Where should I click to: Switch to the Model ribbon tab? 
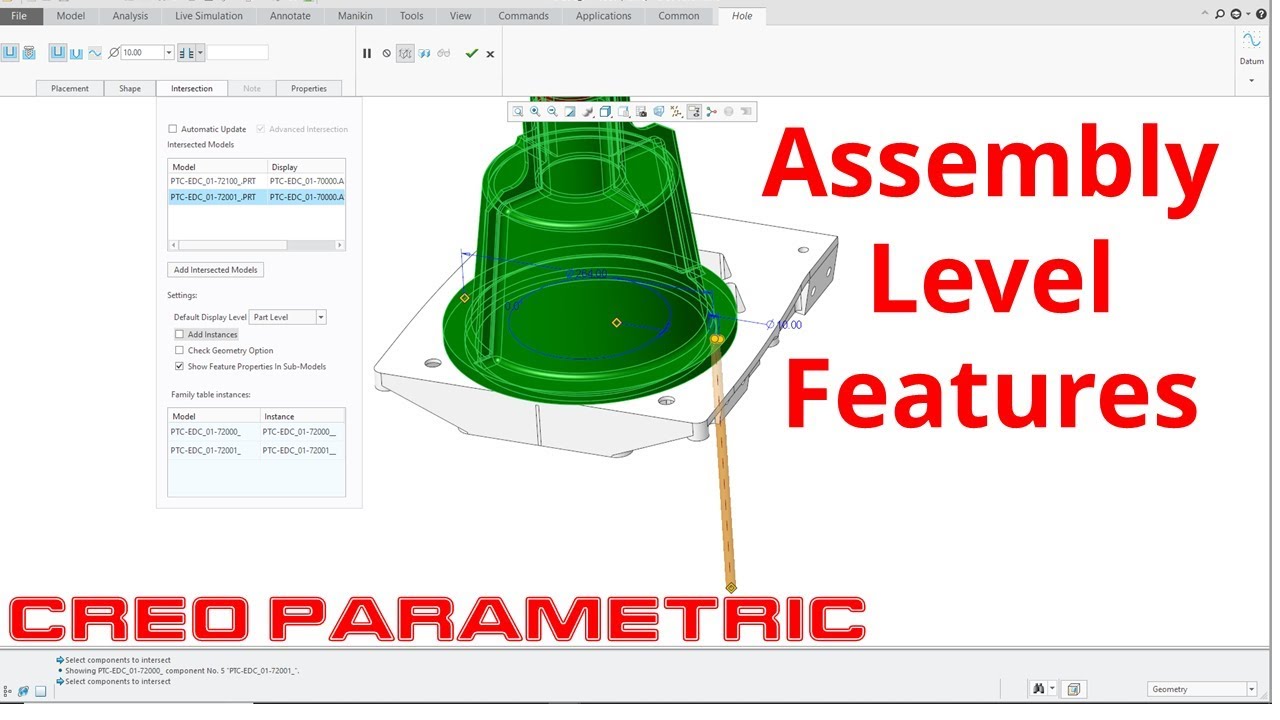(x=71, y=16)
